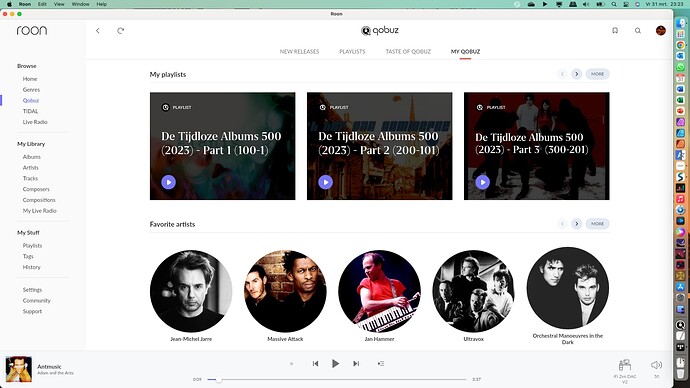Image resolution: width=690 pixels, height=388 pixels.
Task: Open the View menu
Action: pyautogui.click(x=59, y=4)
